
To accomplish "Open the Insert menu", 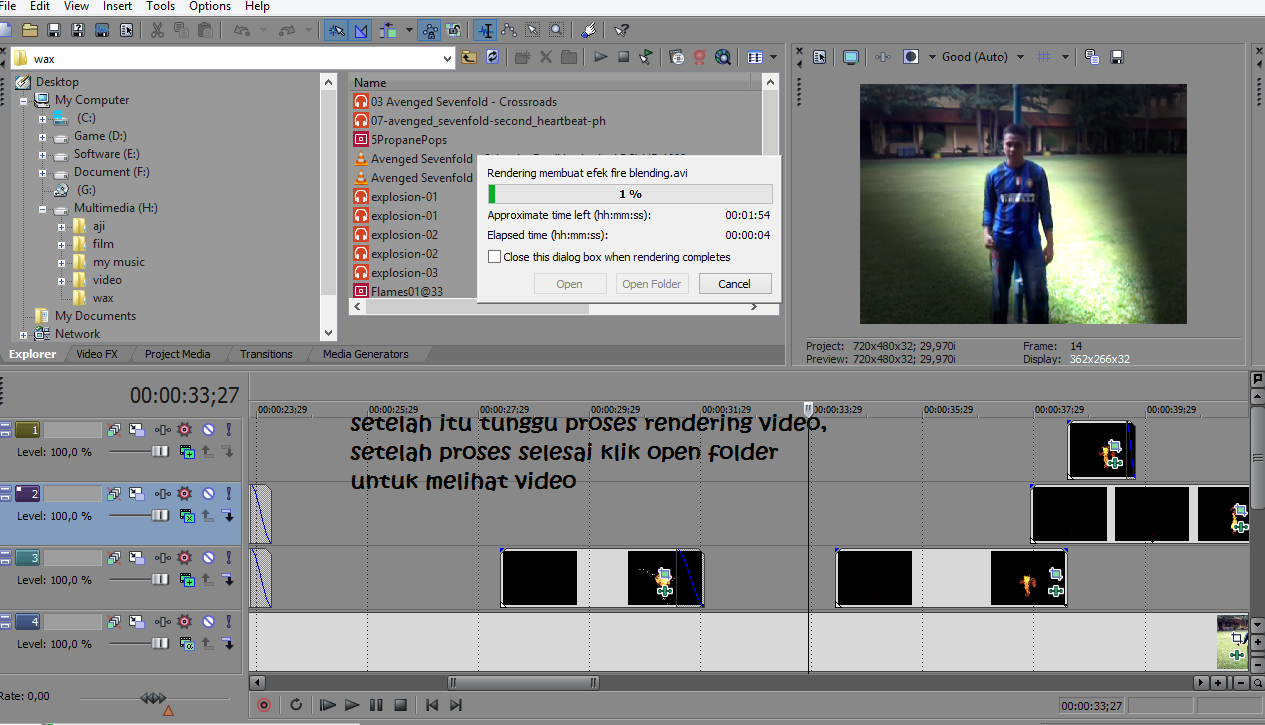I will pos(117,6).
